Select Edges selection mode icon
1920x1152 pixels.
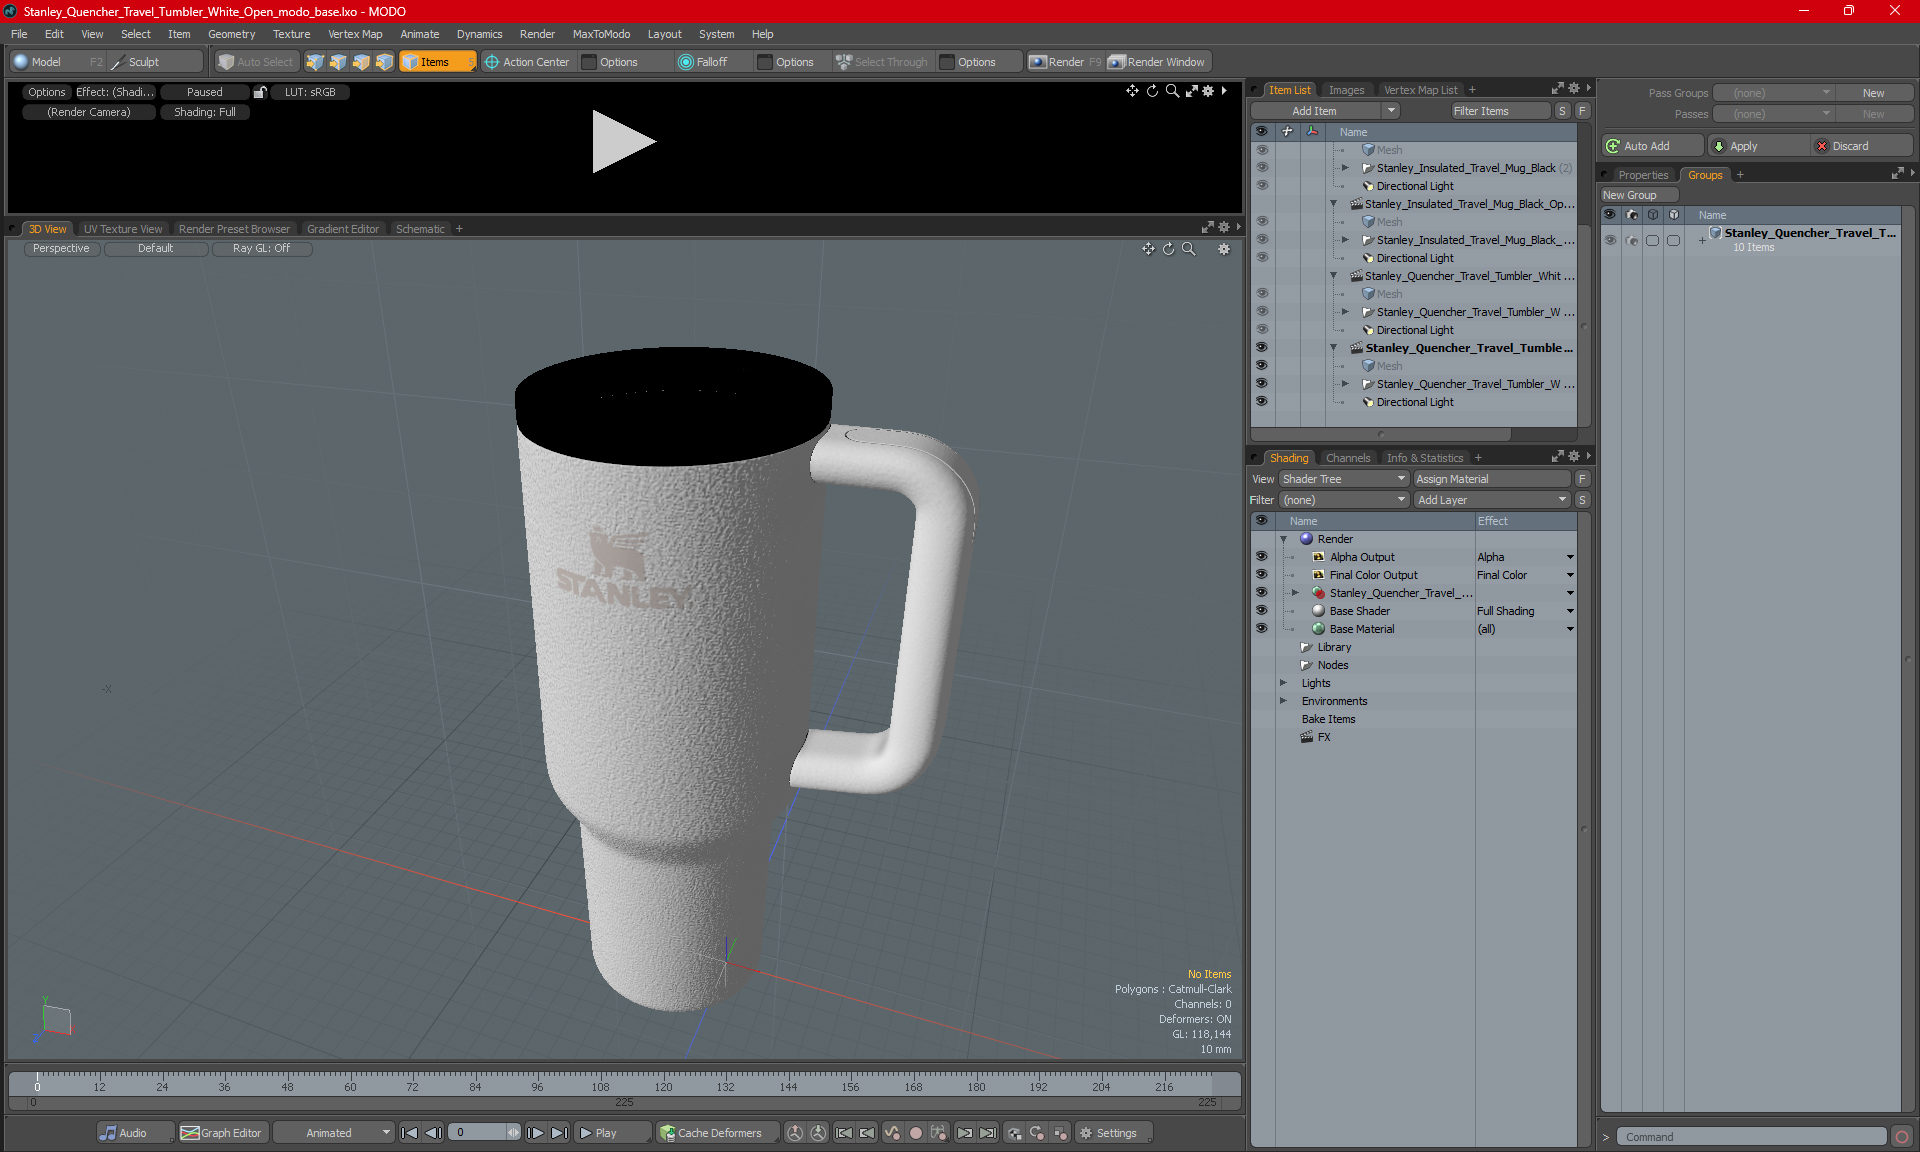(338, 62)
